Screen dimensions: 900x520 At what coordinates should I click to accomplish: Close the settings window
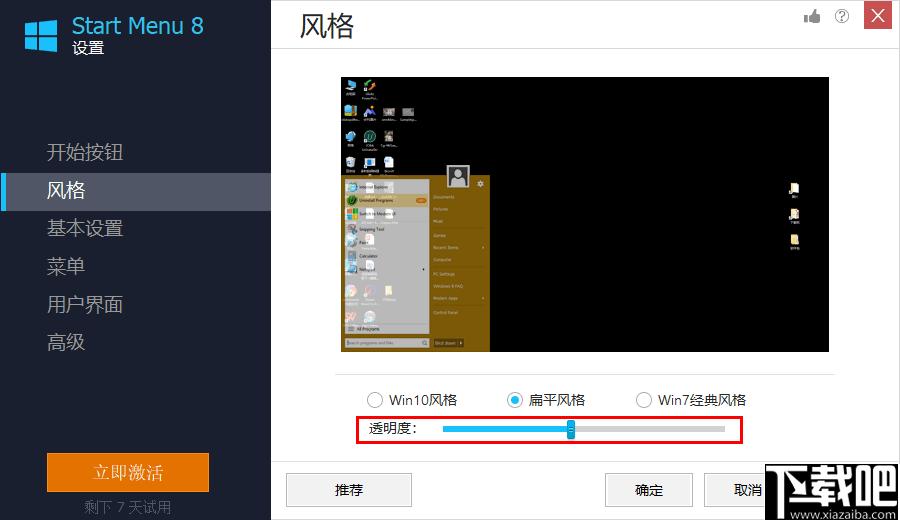[877, 16]
